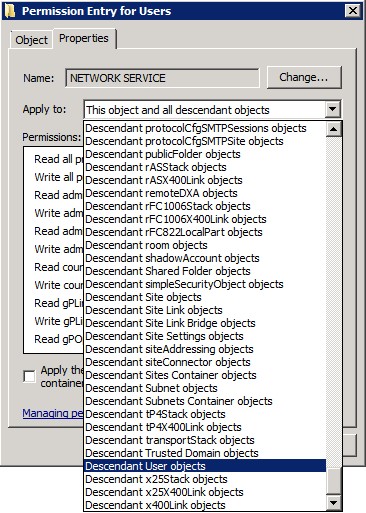Viewport: 366px width, 513px height.
Task: Toggle the 'Apply these permissions' checkbox
Action: tap(29, 377)
